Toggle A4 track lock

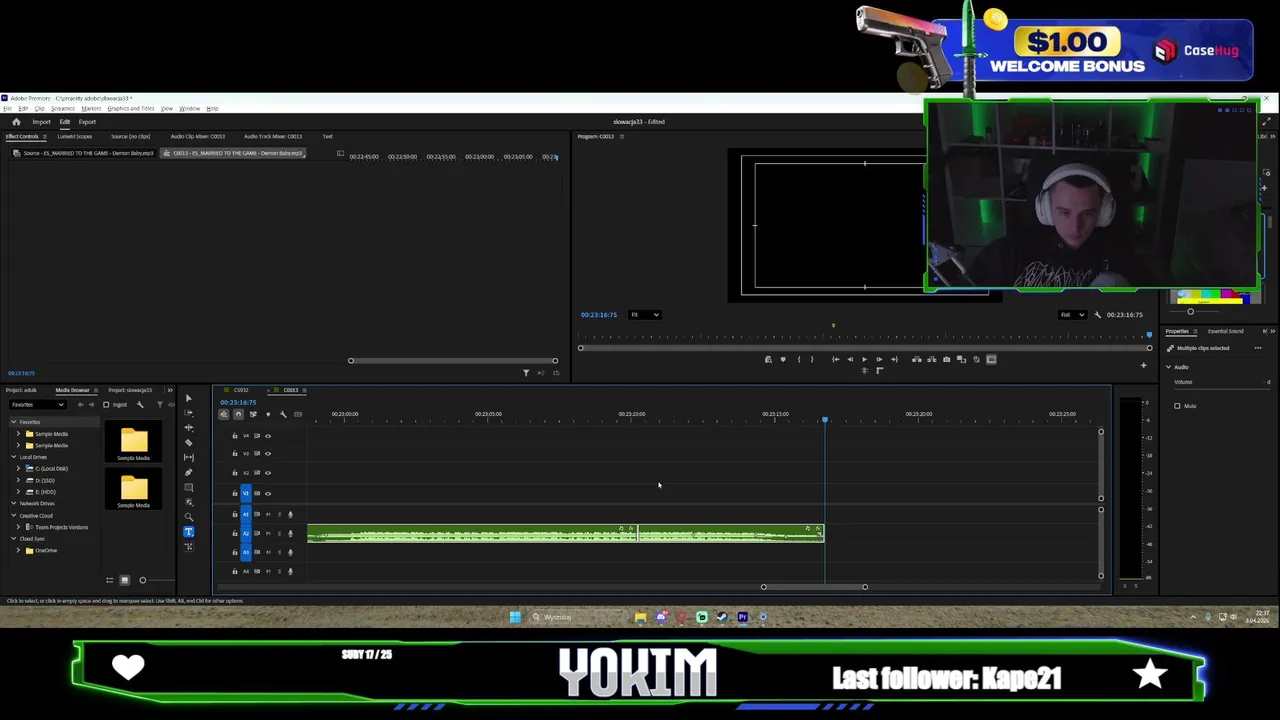(235, 571)
